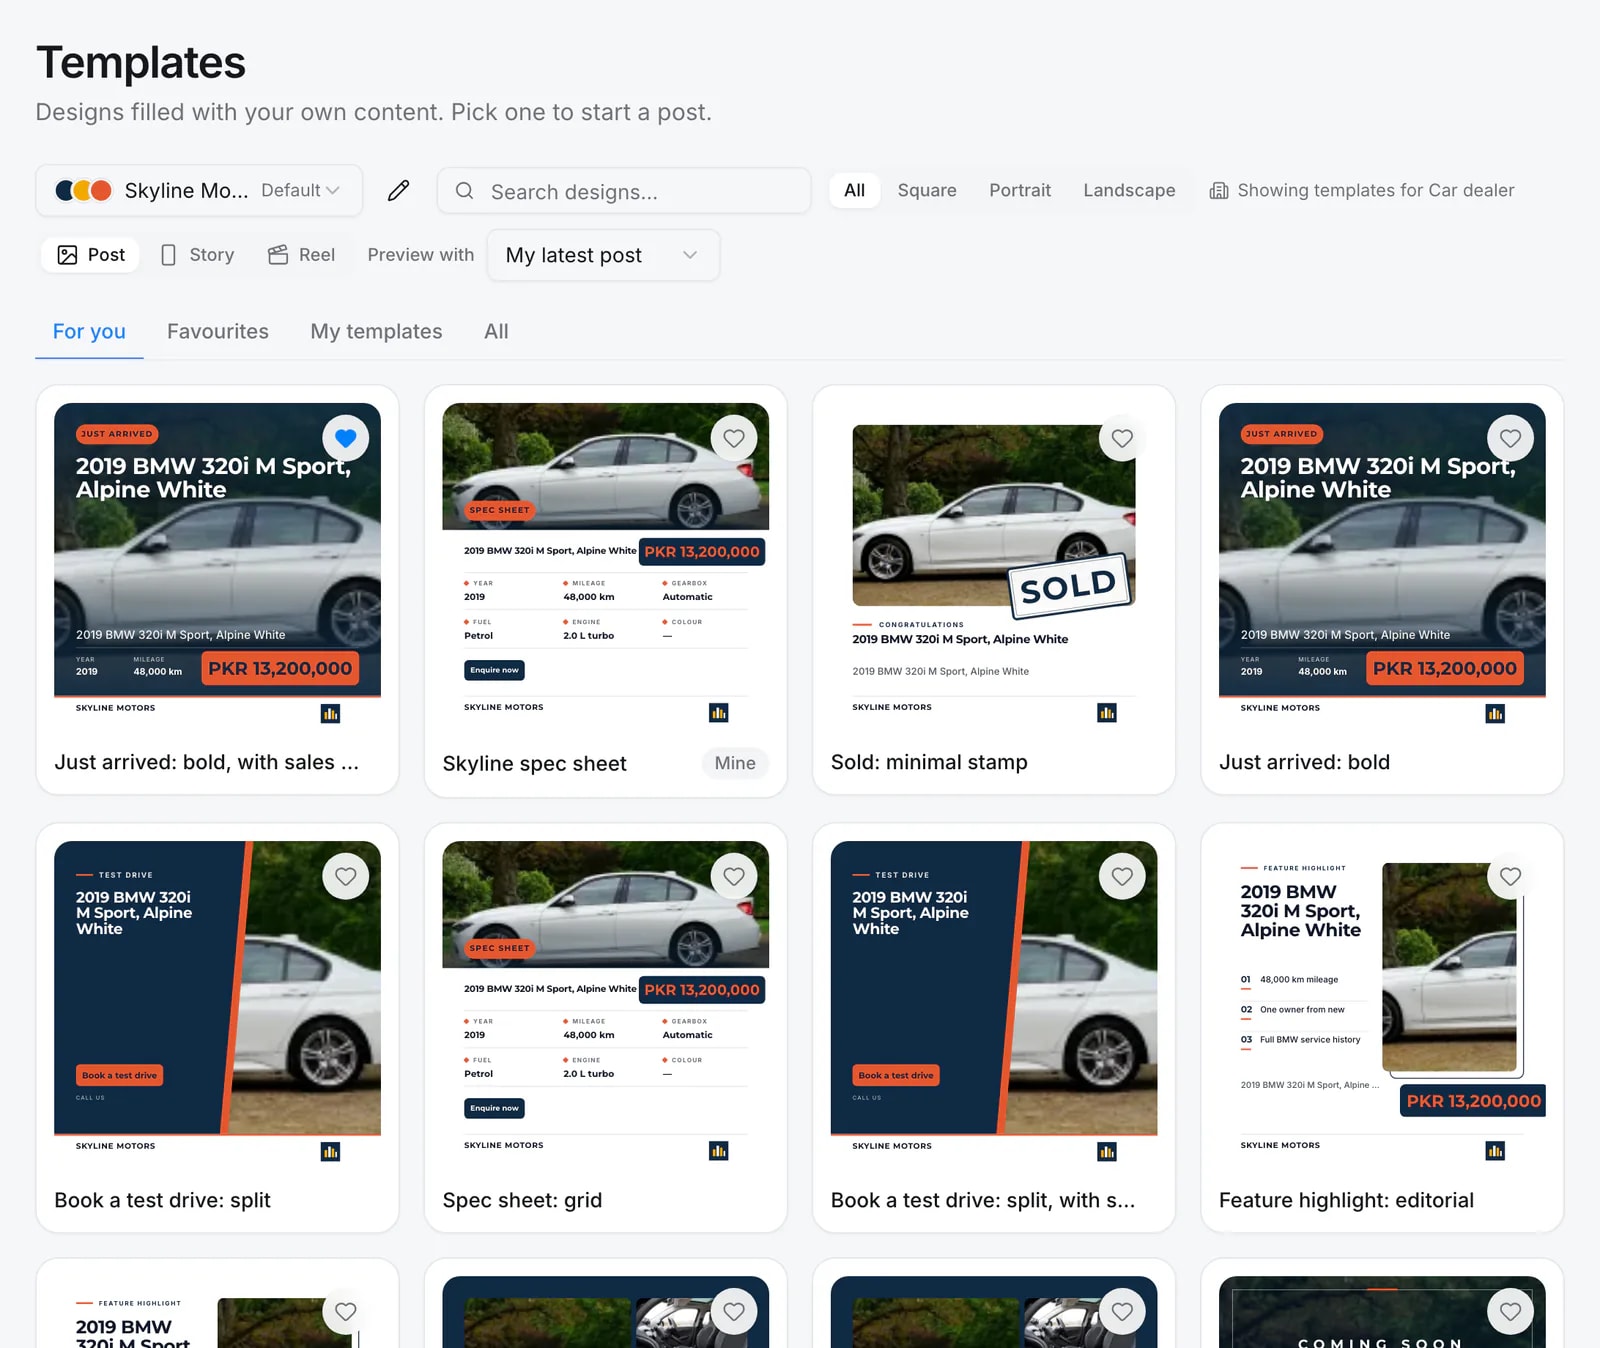
Task: Favourite the 'Skyline spec sheet' template heart
Action: [734, 438]
